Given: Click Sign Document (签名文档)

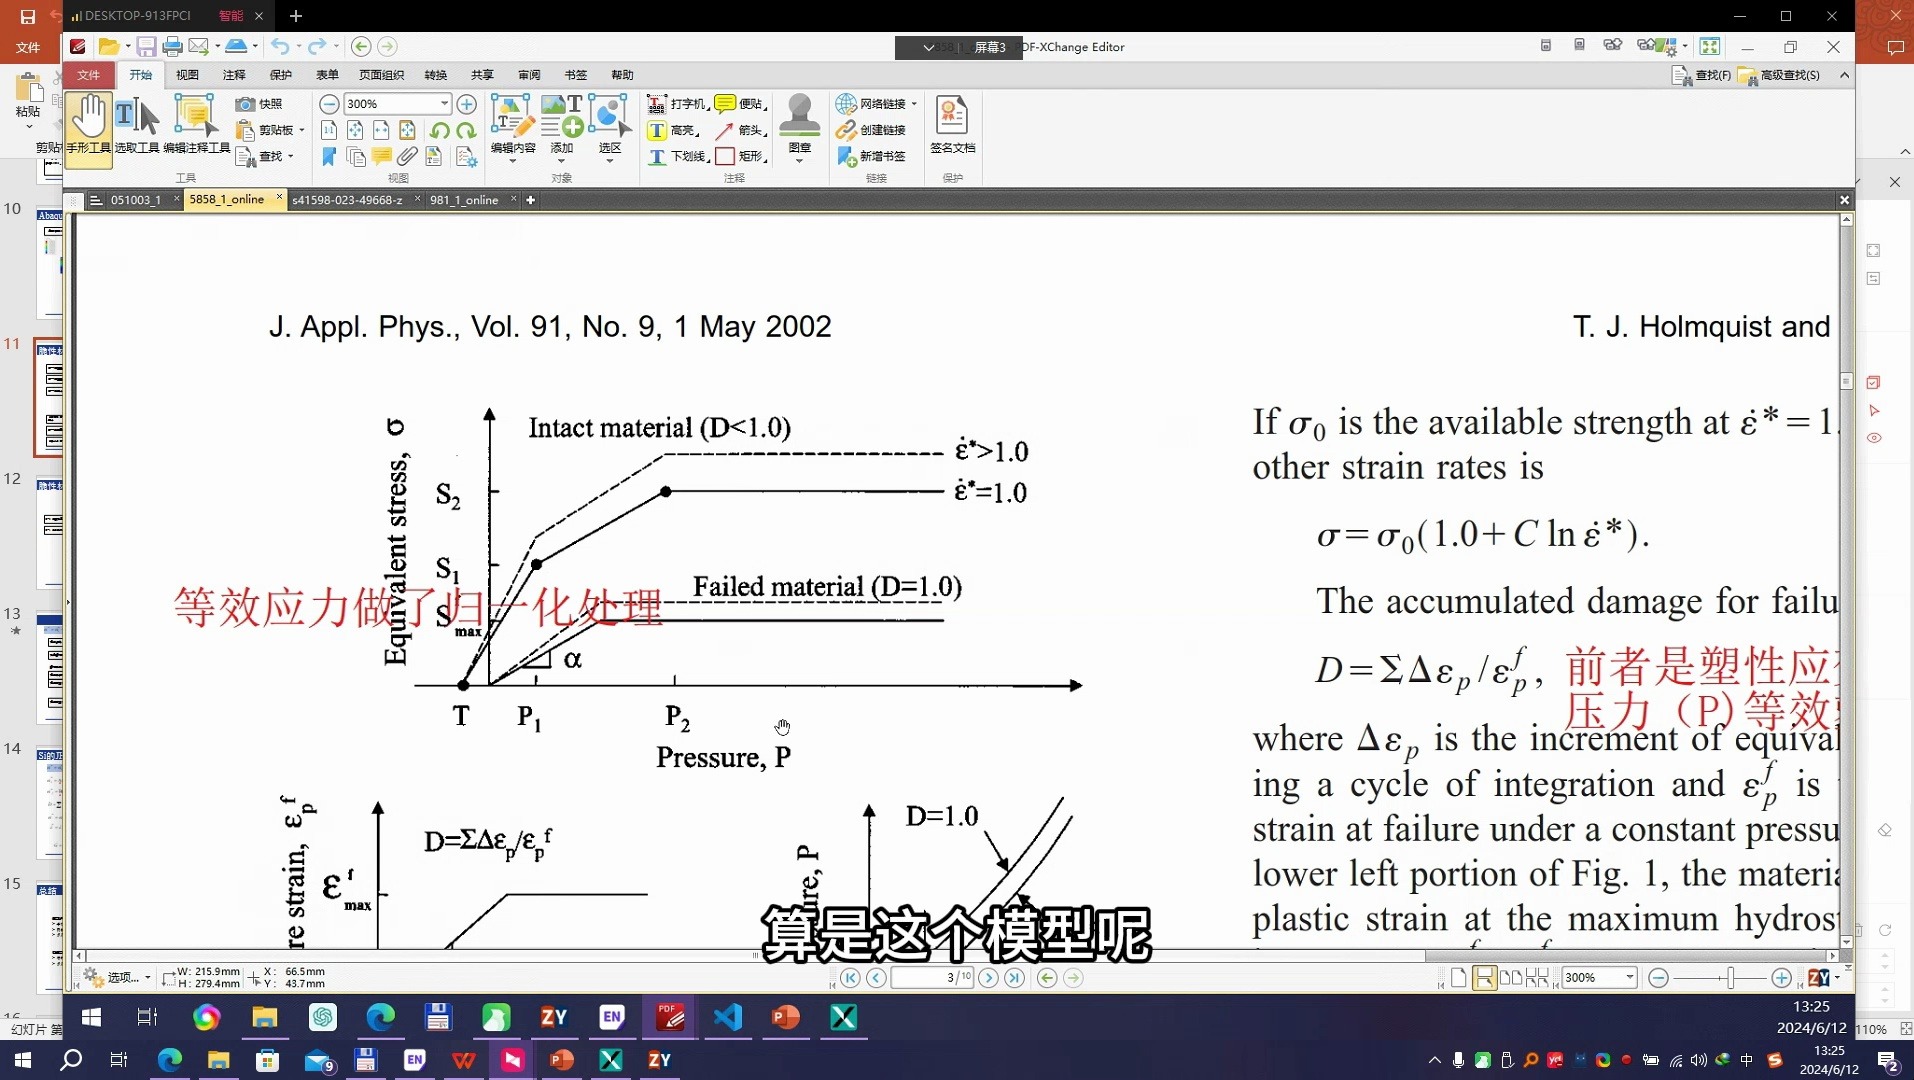Looking at the screenshot, I should [952, 125].
